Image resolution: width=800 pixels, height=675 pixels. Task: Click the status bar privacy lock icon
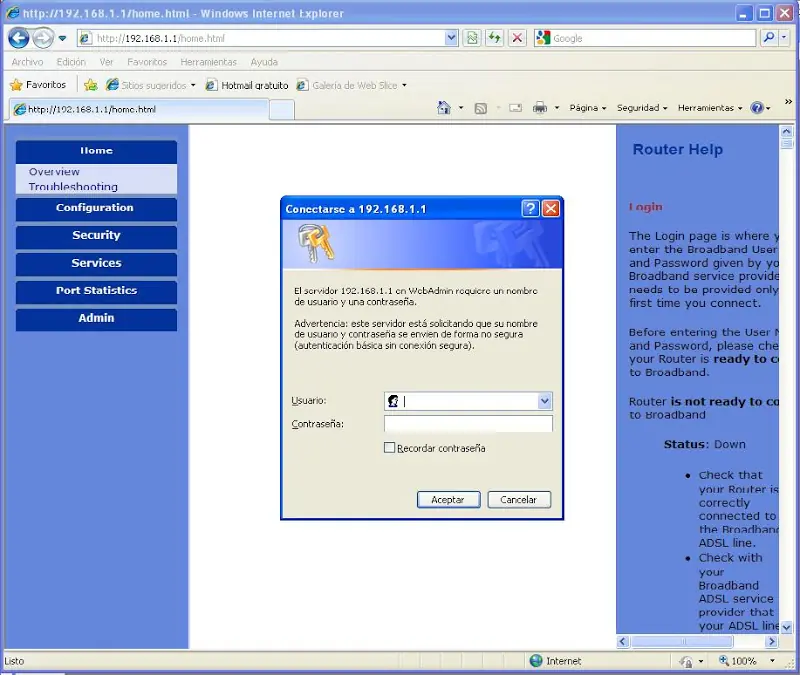click(686, 661)
